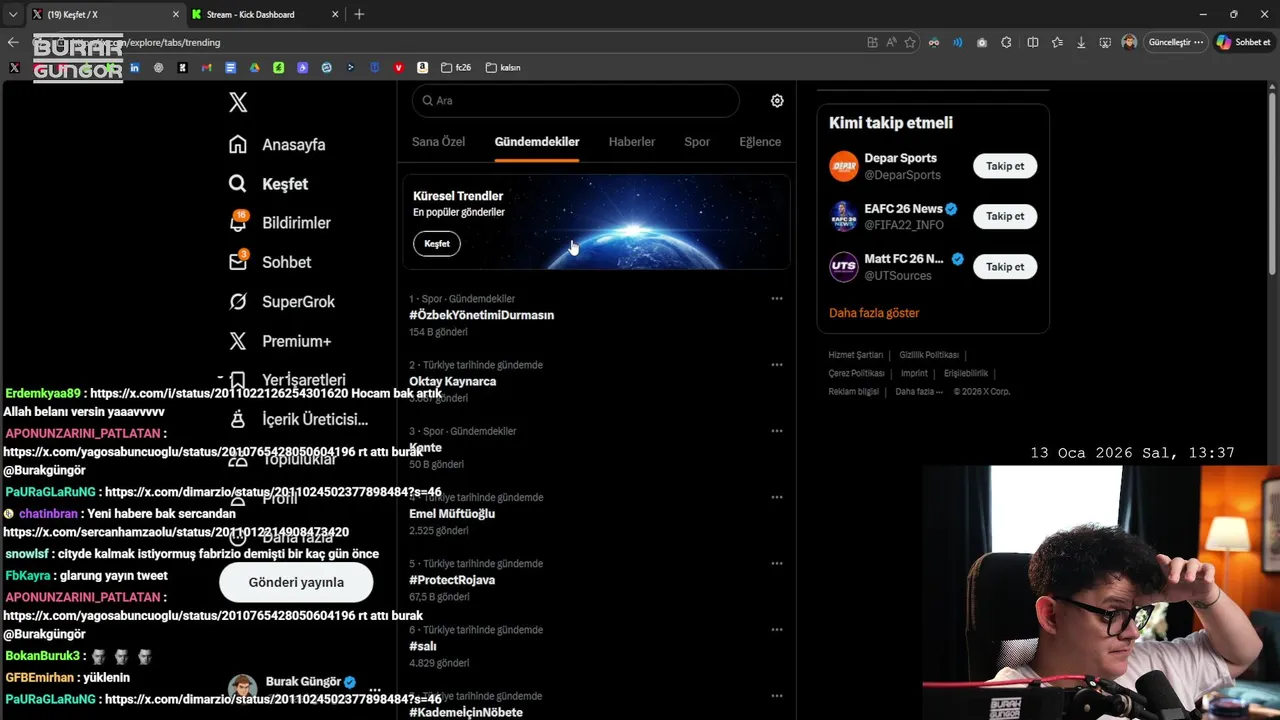Screen dimensions: 1280x720
Task: Open the Hizmet Şartları footer link
Action: tap(855, 355)
